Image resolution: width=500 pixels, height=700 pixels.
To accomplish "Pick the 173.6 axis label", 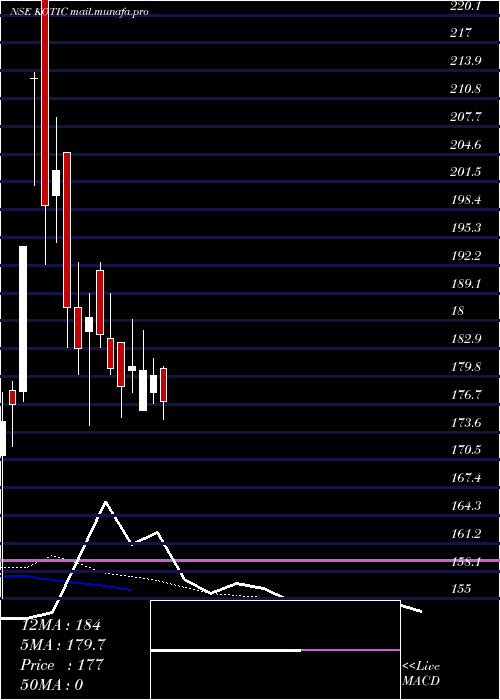I will point(465,422).
